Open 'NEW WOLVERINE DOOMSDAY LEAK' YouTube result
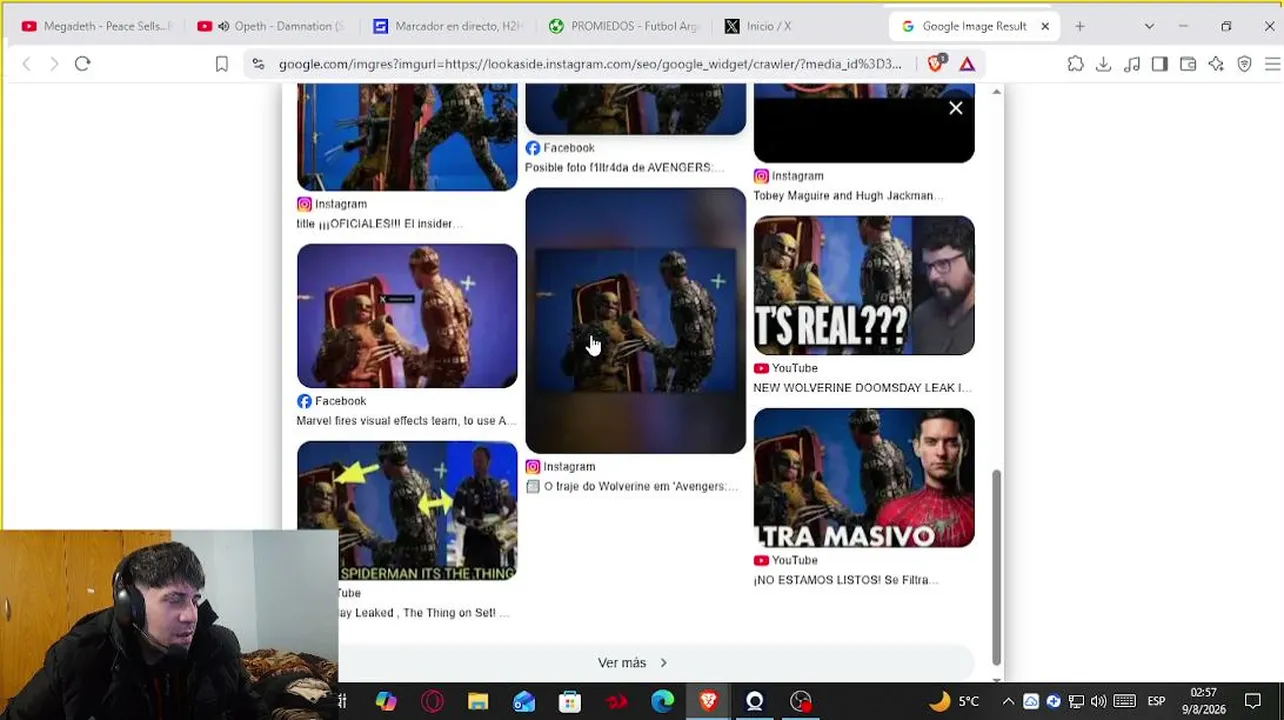The width and height of the screenshot is (1284, 720). (862, 388)
